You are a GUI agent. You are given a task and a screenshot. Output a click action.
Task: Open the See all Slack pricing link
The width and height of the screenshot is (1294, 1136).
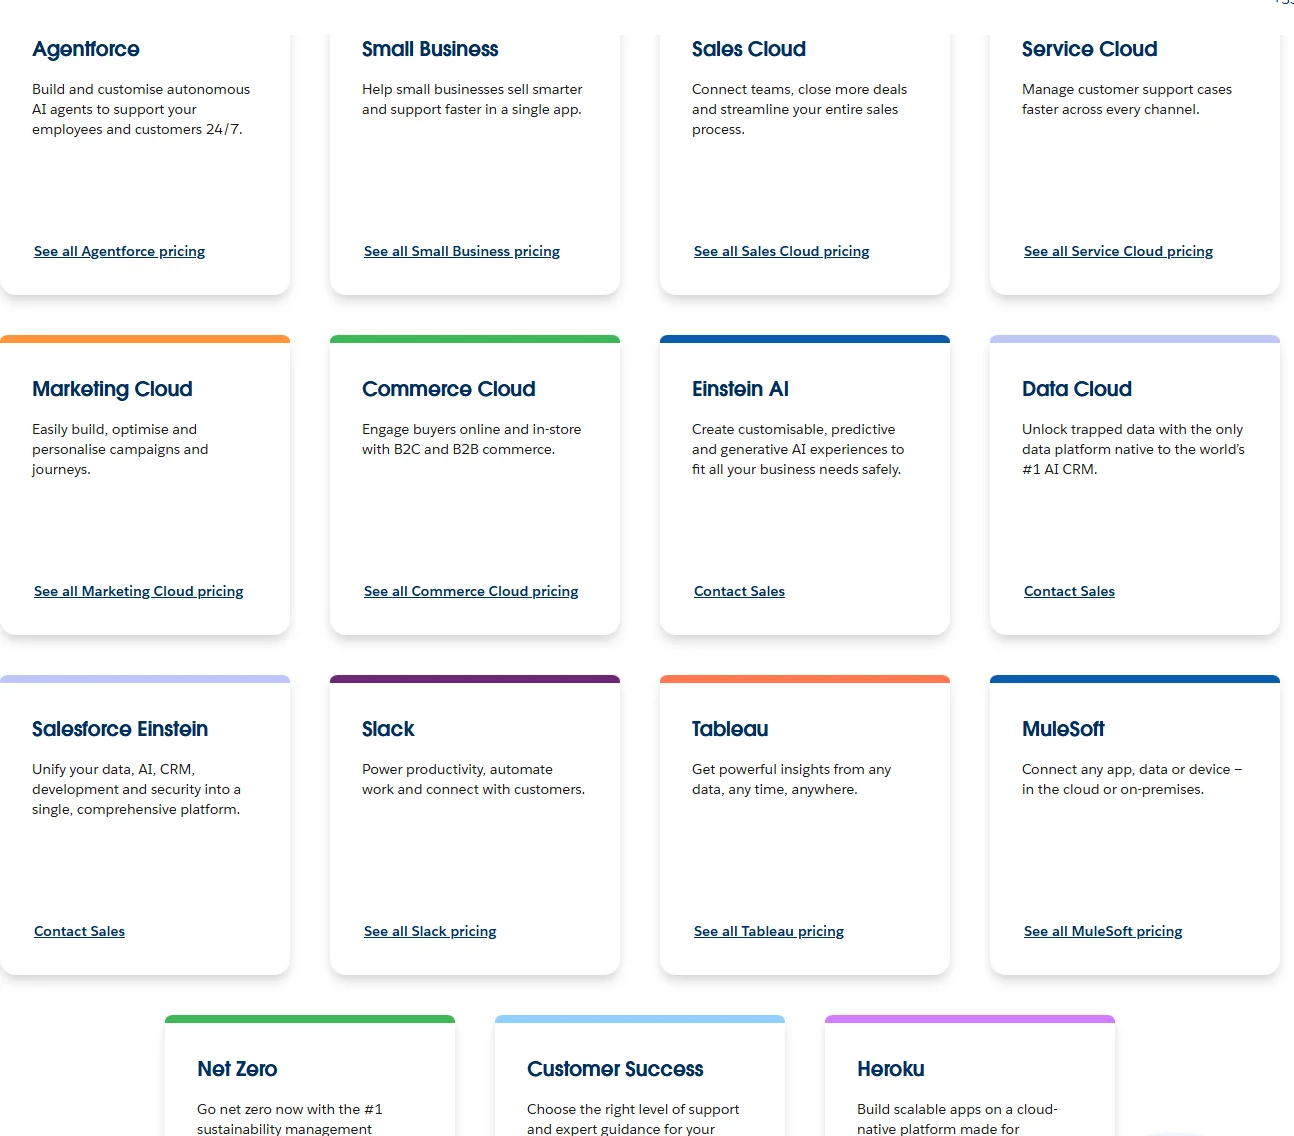430,931
